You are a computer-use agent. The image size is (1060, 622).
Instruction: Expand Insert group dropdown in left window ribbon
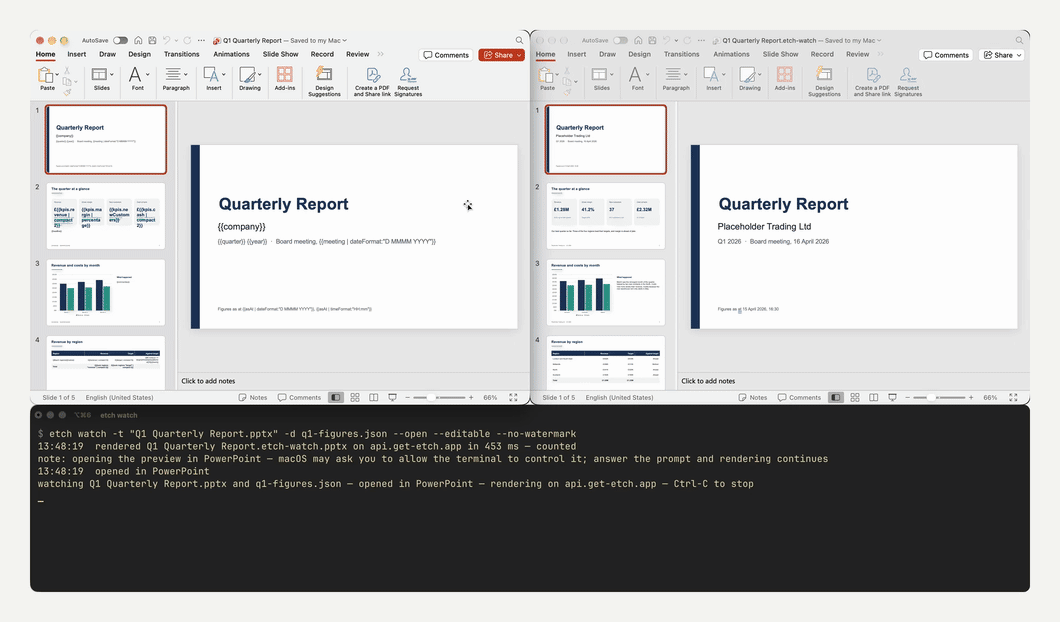tap(224, 74)
